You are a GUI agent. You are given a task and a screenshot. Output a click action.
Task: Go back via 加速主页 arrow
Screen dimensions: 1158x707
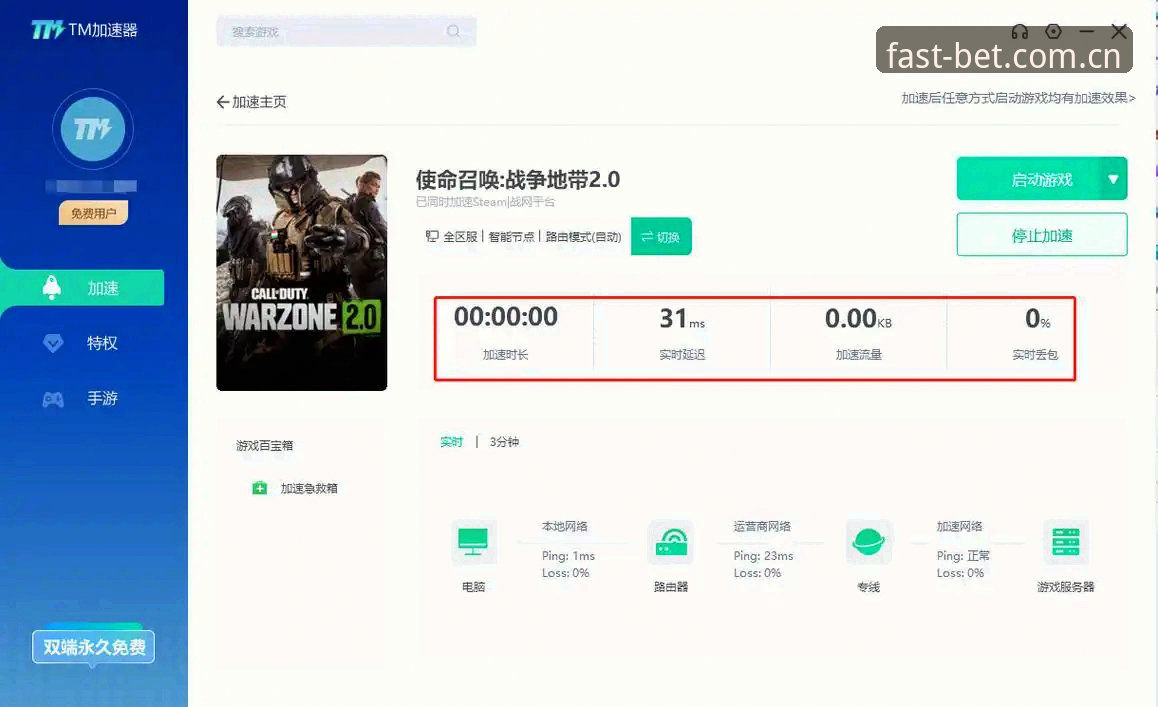(x=251, y=102)
